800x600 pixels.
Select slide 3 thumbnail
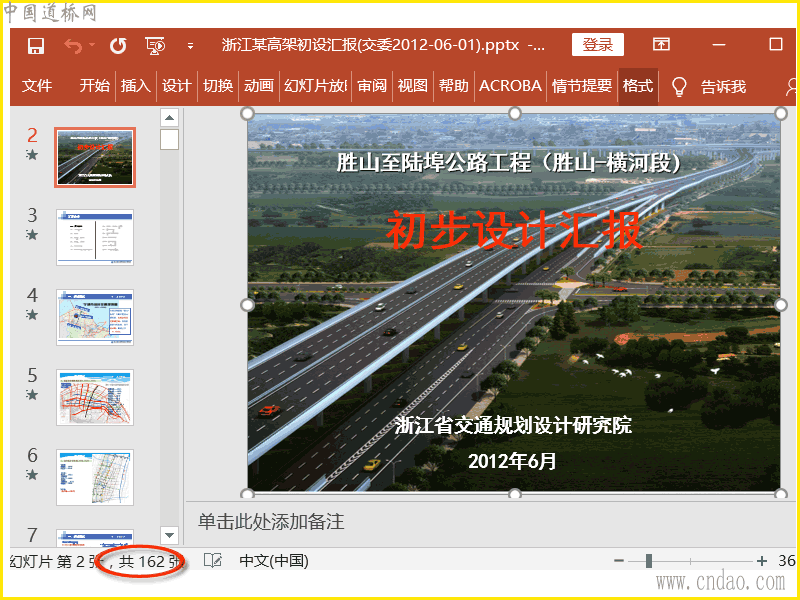coord(95,237)
